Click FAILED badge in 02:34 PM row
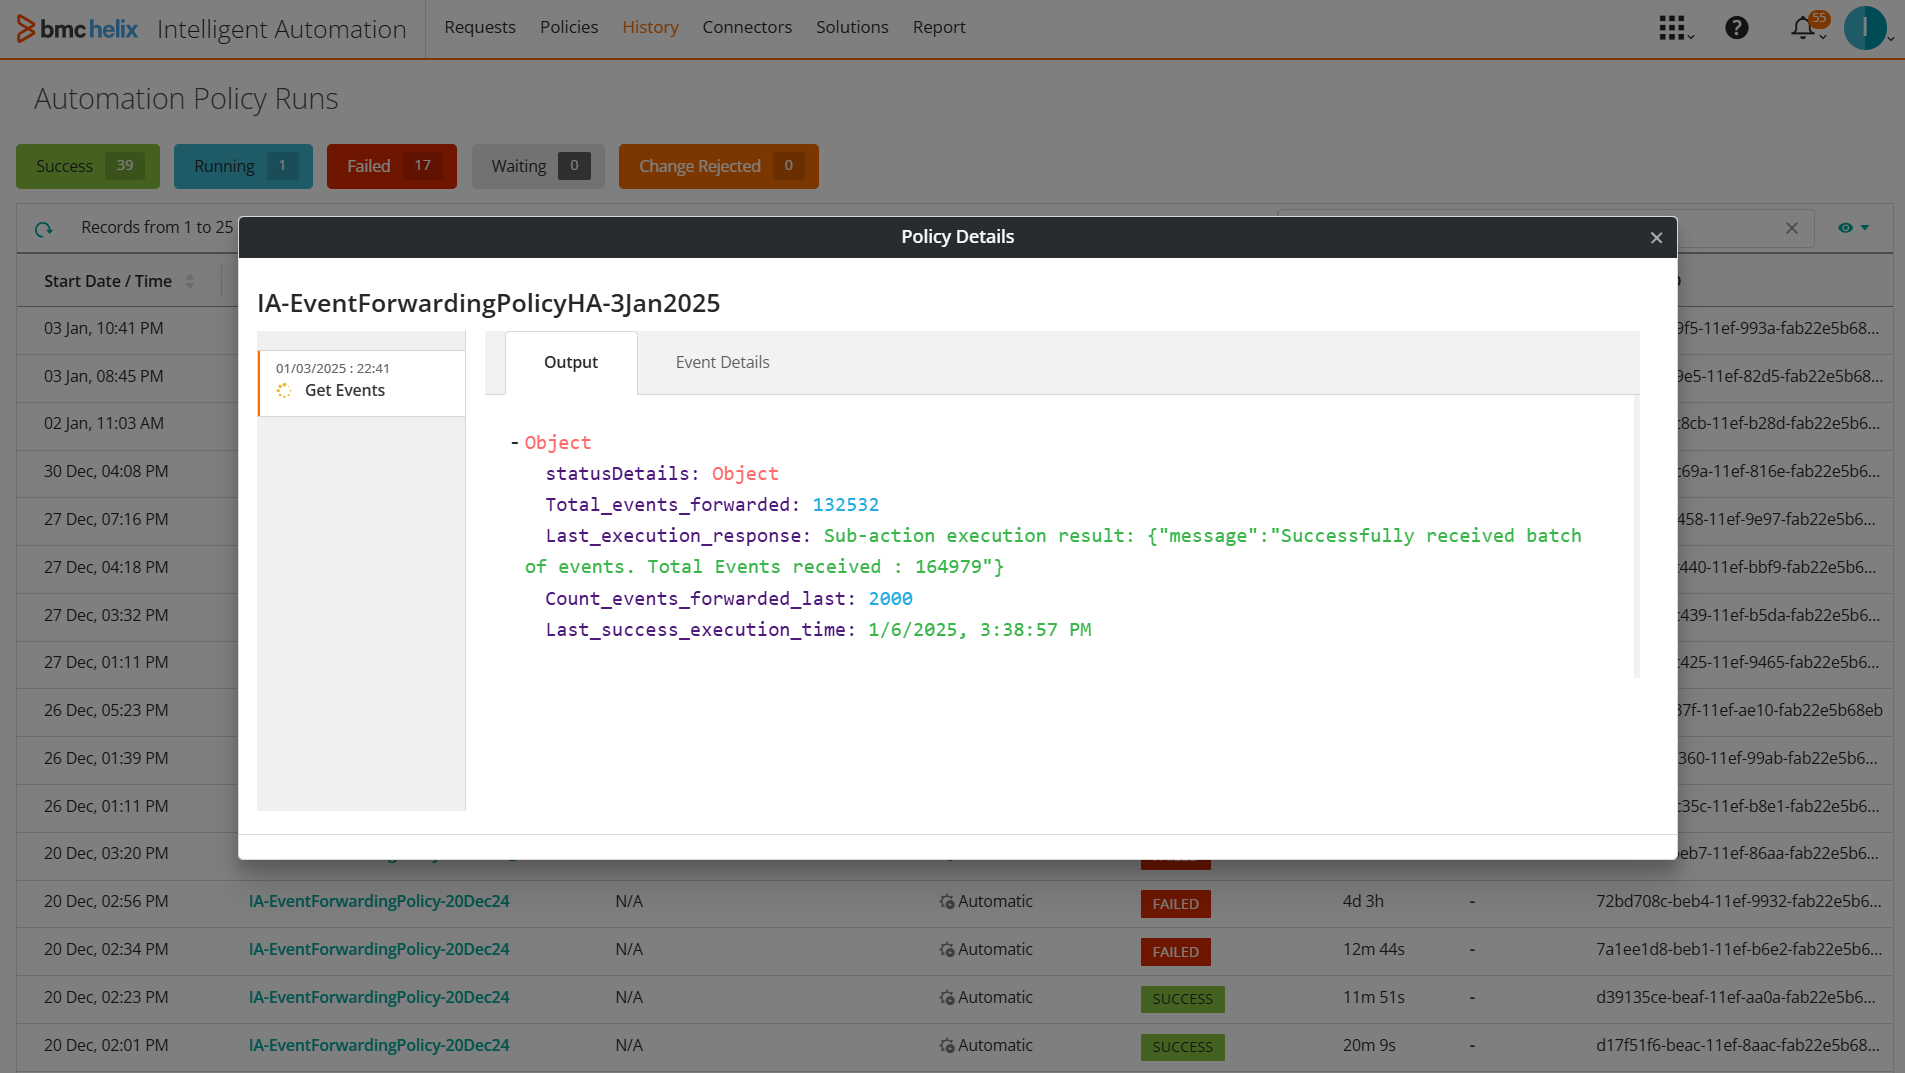 (1175, 952)
